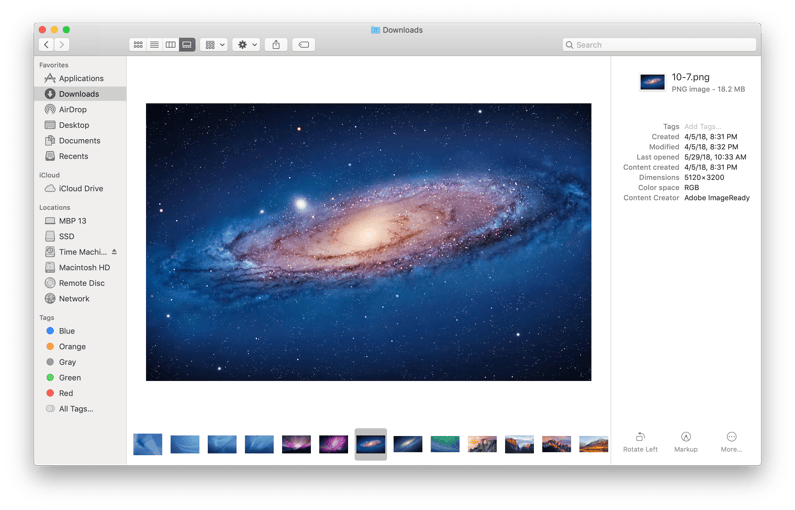Image resolution: width=795 pixels, height=510 pixels.
Task: Switch to gallery view
Action: (187, 45)
